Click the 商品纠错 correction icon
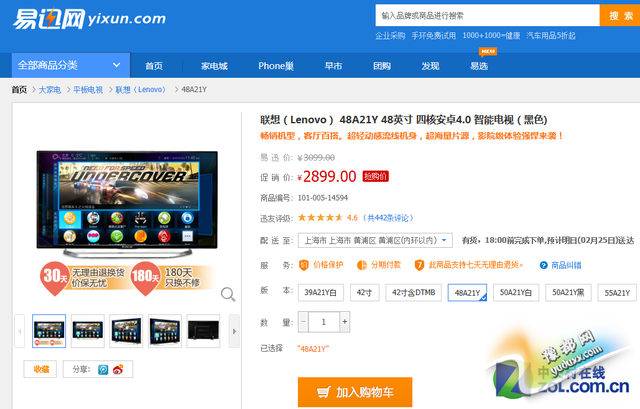The height and width of the screenshot is (409, 640). click(544, 265)
